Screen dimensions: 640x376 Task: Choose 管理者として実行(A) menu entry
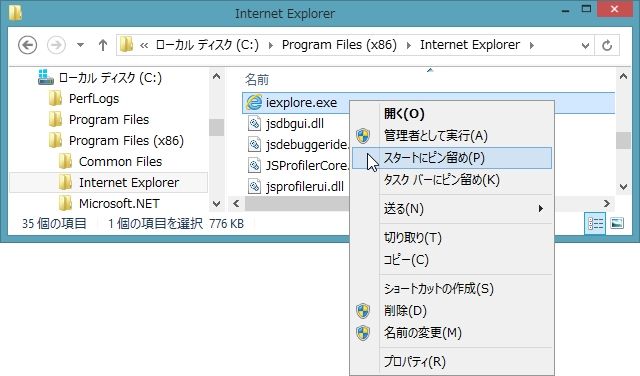(x=452, y=136)
